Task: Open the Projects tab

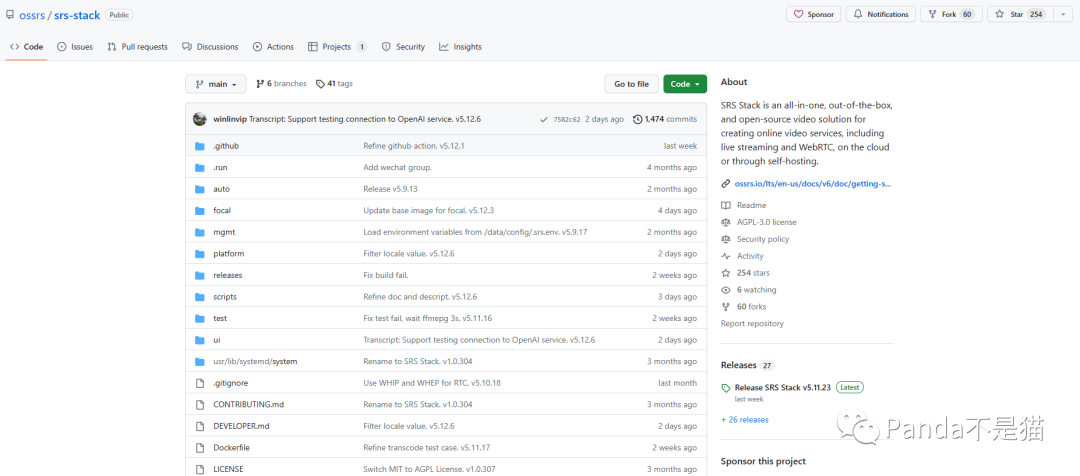Action: [337, 47]
